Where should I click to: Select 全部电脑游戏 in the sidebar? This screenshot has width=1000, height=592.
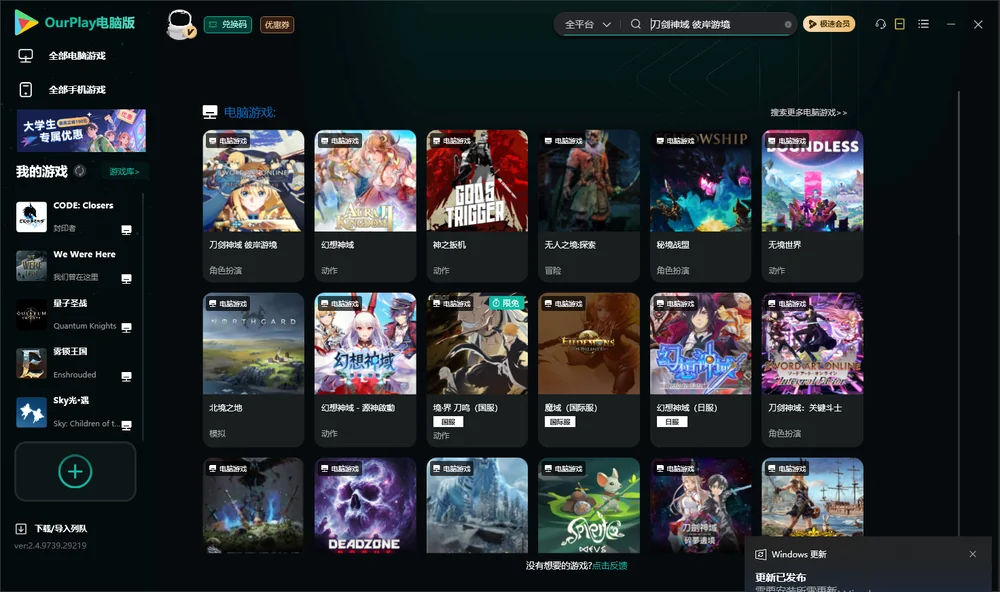pos(77,56)
